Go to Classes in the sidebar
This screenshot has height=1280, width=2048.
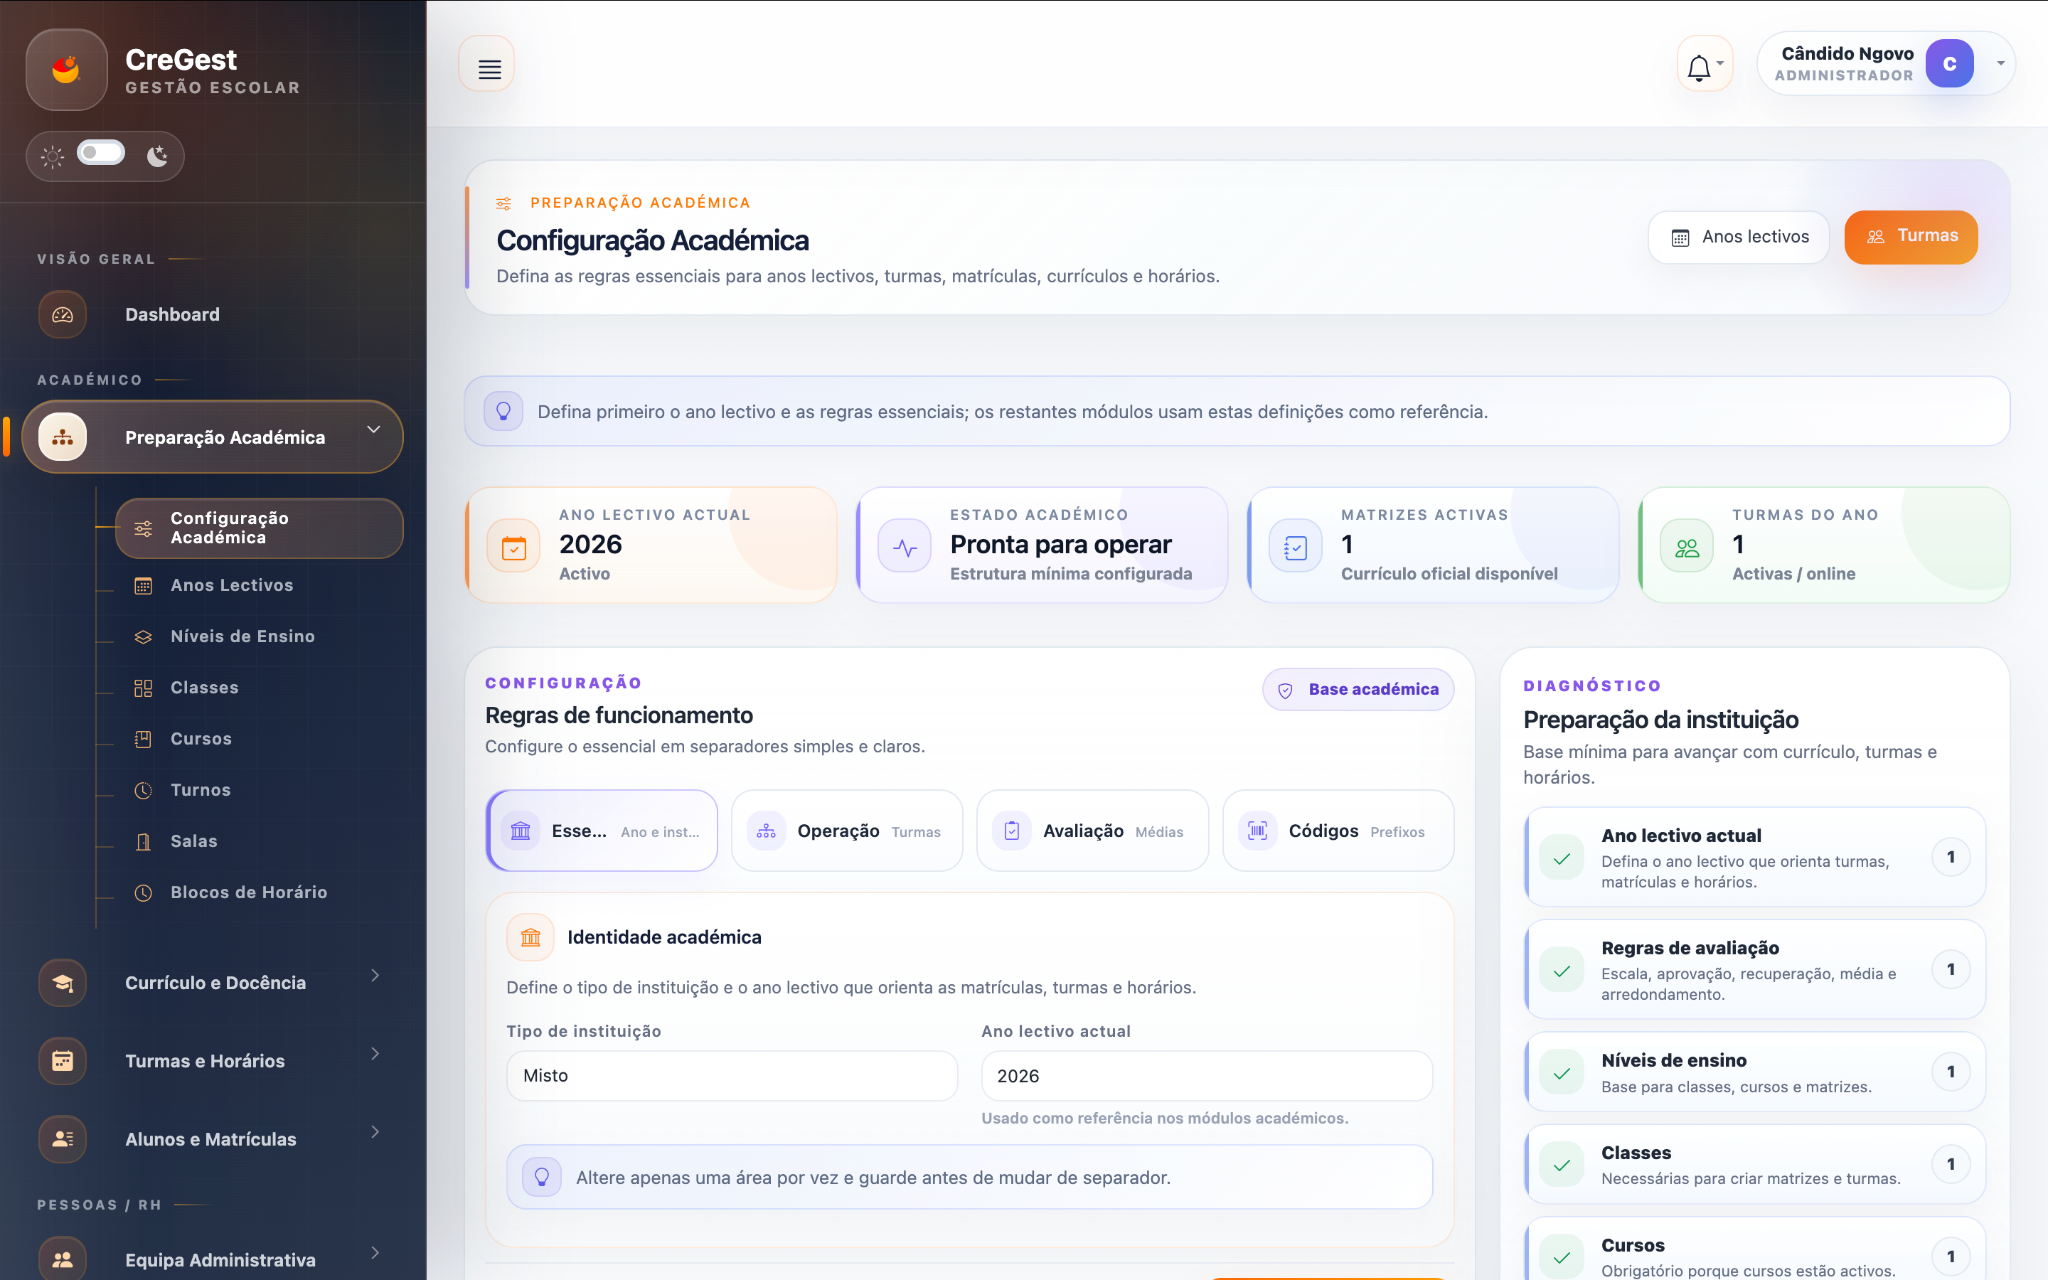[204, 688]
